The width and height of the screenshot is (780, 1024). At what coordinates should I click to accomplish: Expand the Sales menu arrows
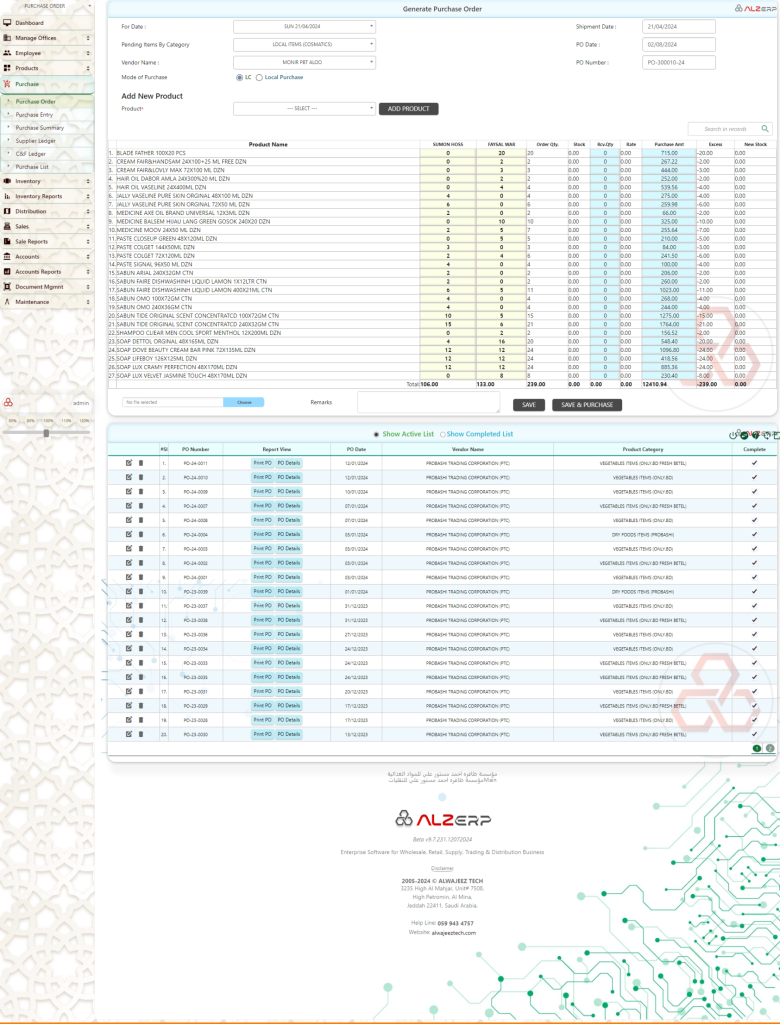(88, 226)
